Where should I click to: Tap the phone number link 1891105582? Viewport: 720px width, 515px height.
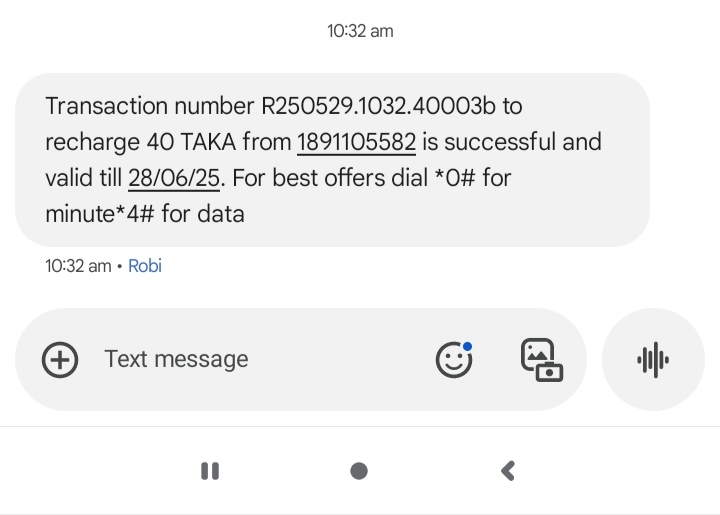(356, 142)
